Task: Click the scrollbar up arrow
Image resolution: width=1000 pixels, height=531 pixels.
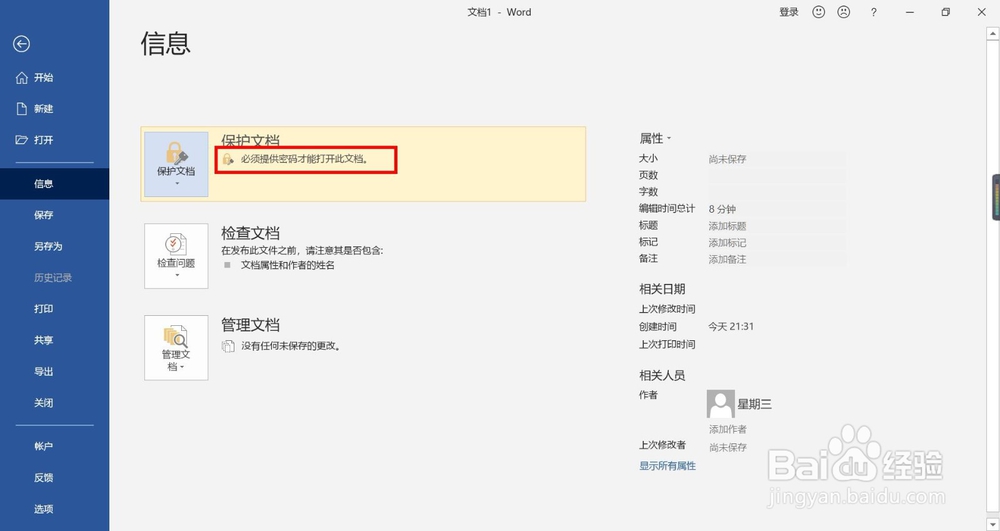Action: [992, 33]
